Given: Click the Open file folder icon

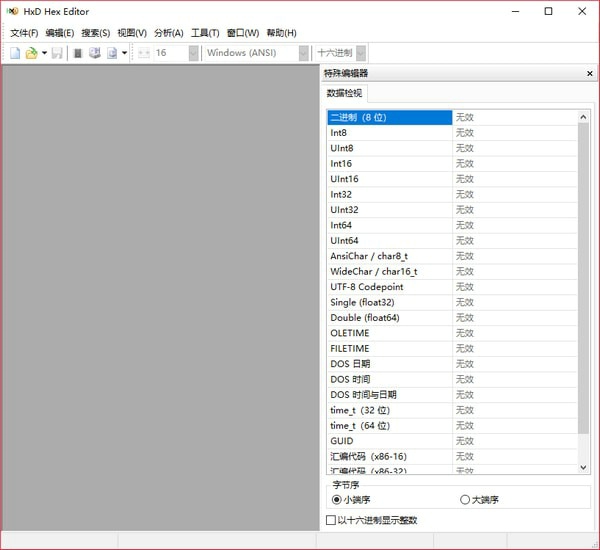Looking at the screenshot, I should pos(31,53).
